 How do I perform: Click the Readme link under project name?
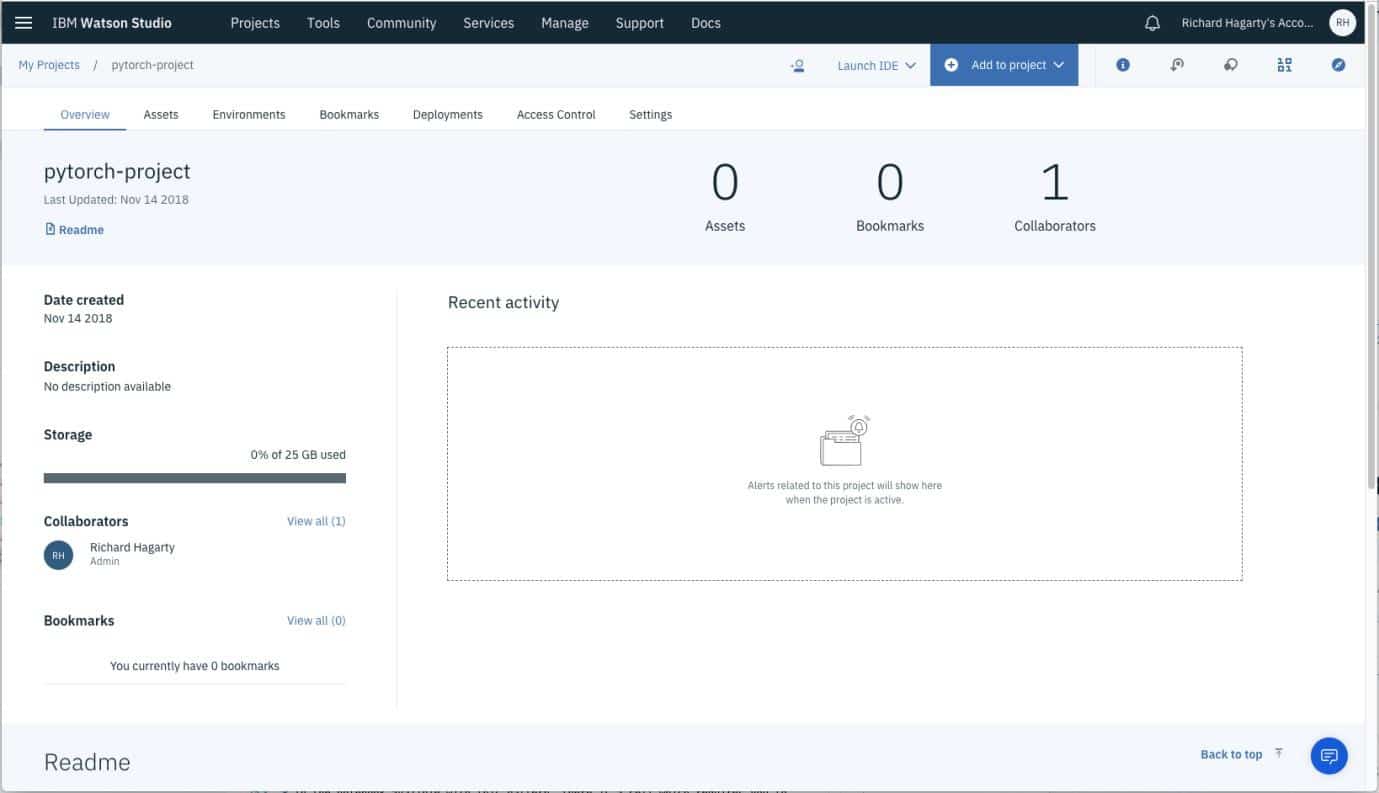tap(75, 230)
